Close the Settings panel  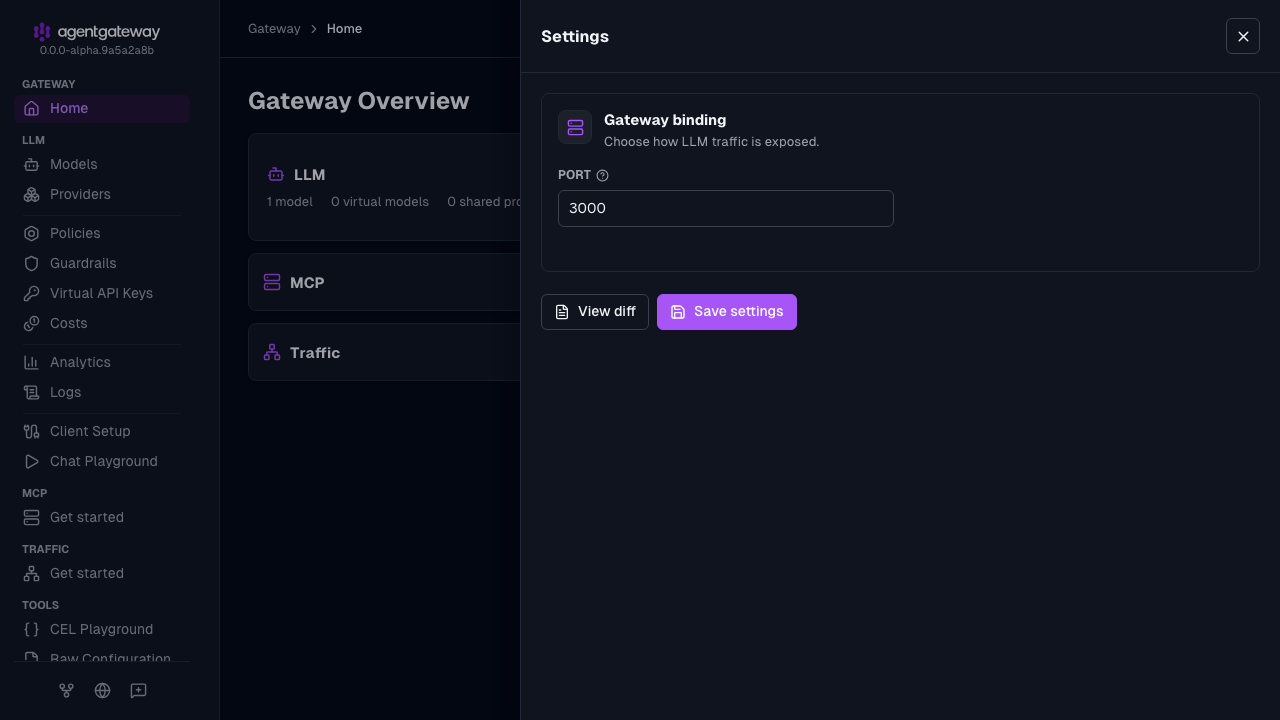point(1243,36)
